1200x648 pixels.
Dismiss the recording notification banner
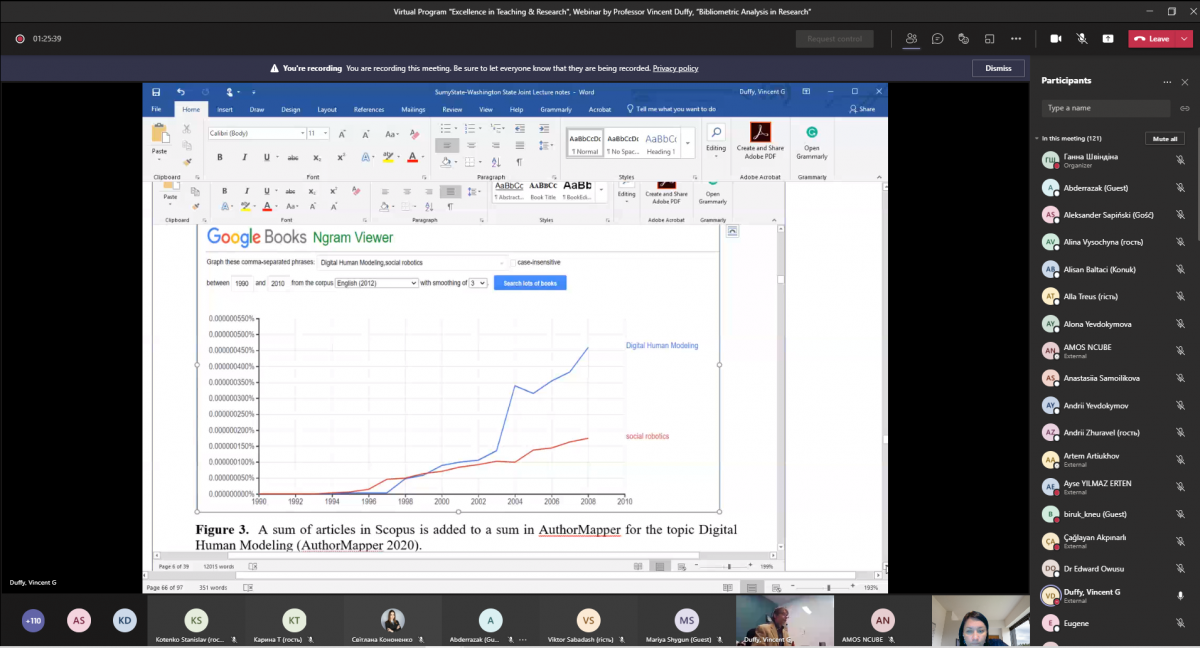pyautogui.click(x=998, y=68)
